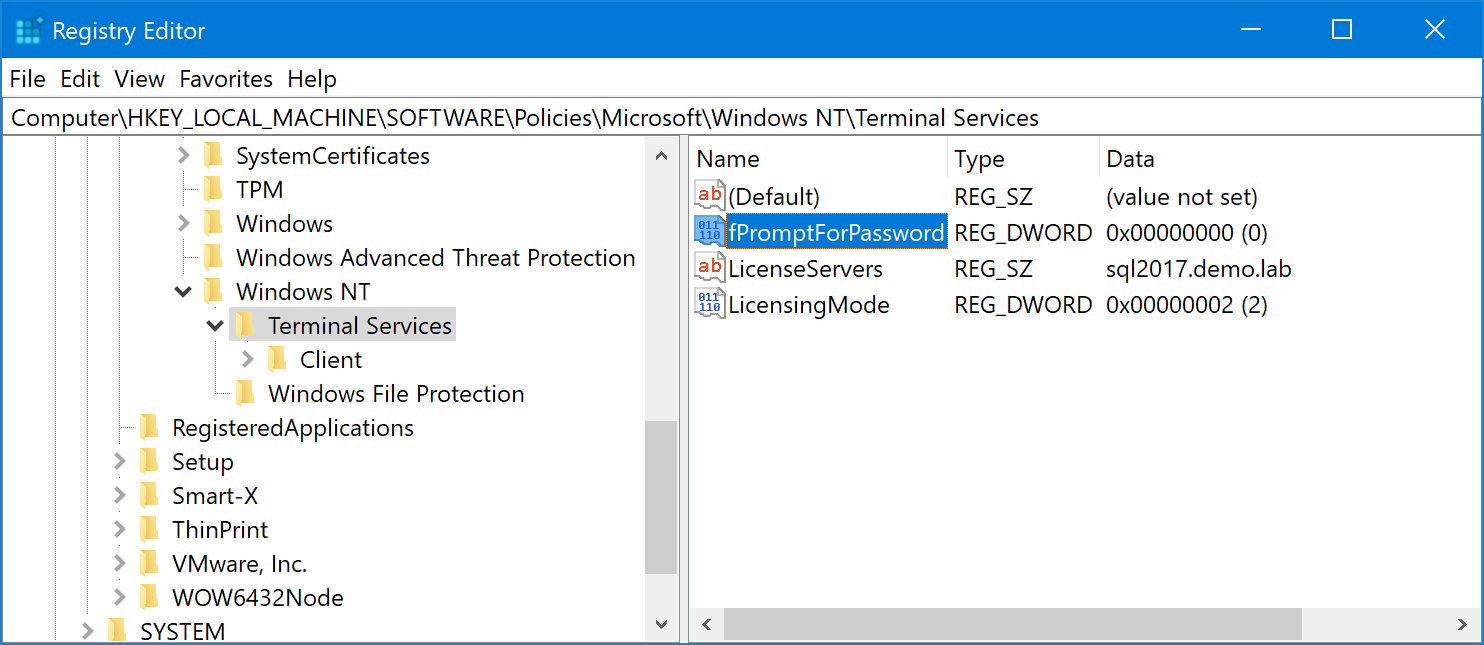Click the registry path address bar
Viewport: 1484px width, 645px height.
pyautogui.click(x=740, y=118)
